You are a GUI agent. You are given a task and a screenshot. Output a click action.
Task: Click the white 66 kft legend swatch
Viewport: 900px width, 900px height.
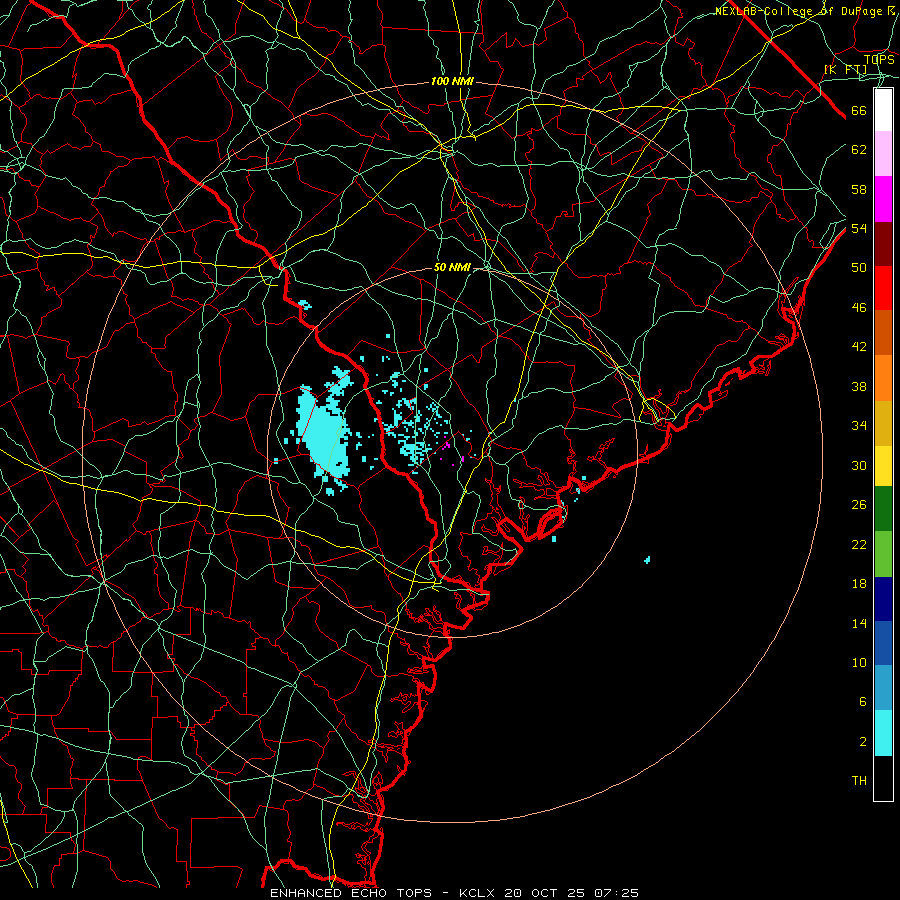[883, 110]
